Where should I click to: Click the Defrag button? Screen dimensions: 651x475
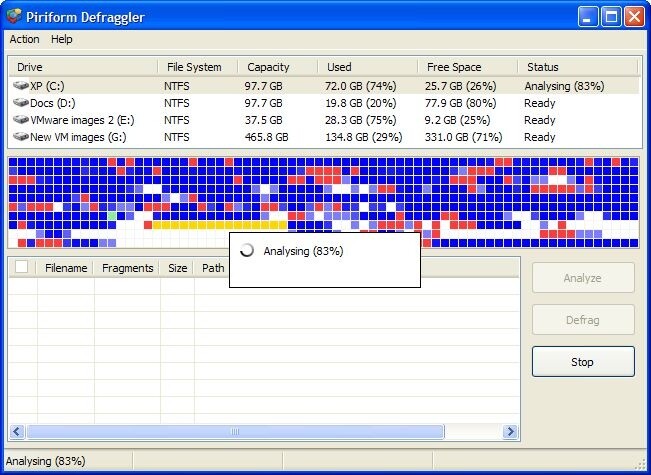click(x=583, y=320)
